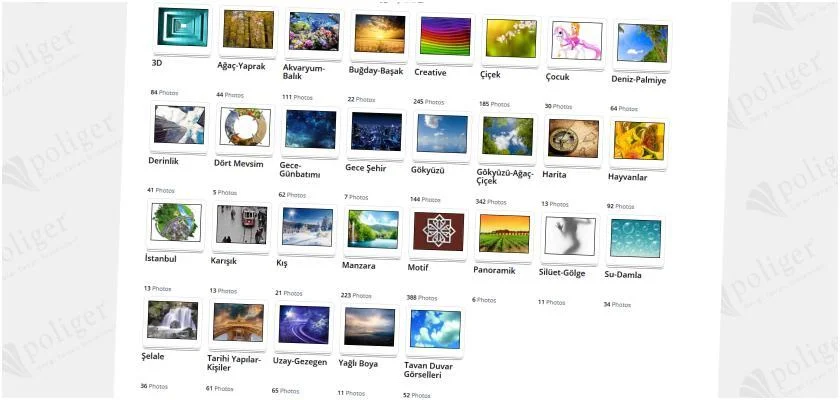The image size is (840, 400).
Task: Open the Tarihi Yapılar-Kişiler arch thumbnail
Action: (238, 323)
